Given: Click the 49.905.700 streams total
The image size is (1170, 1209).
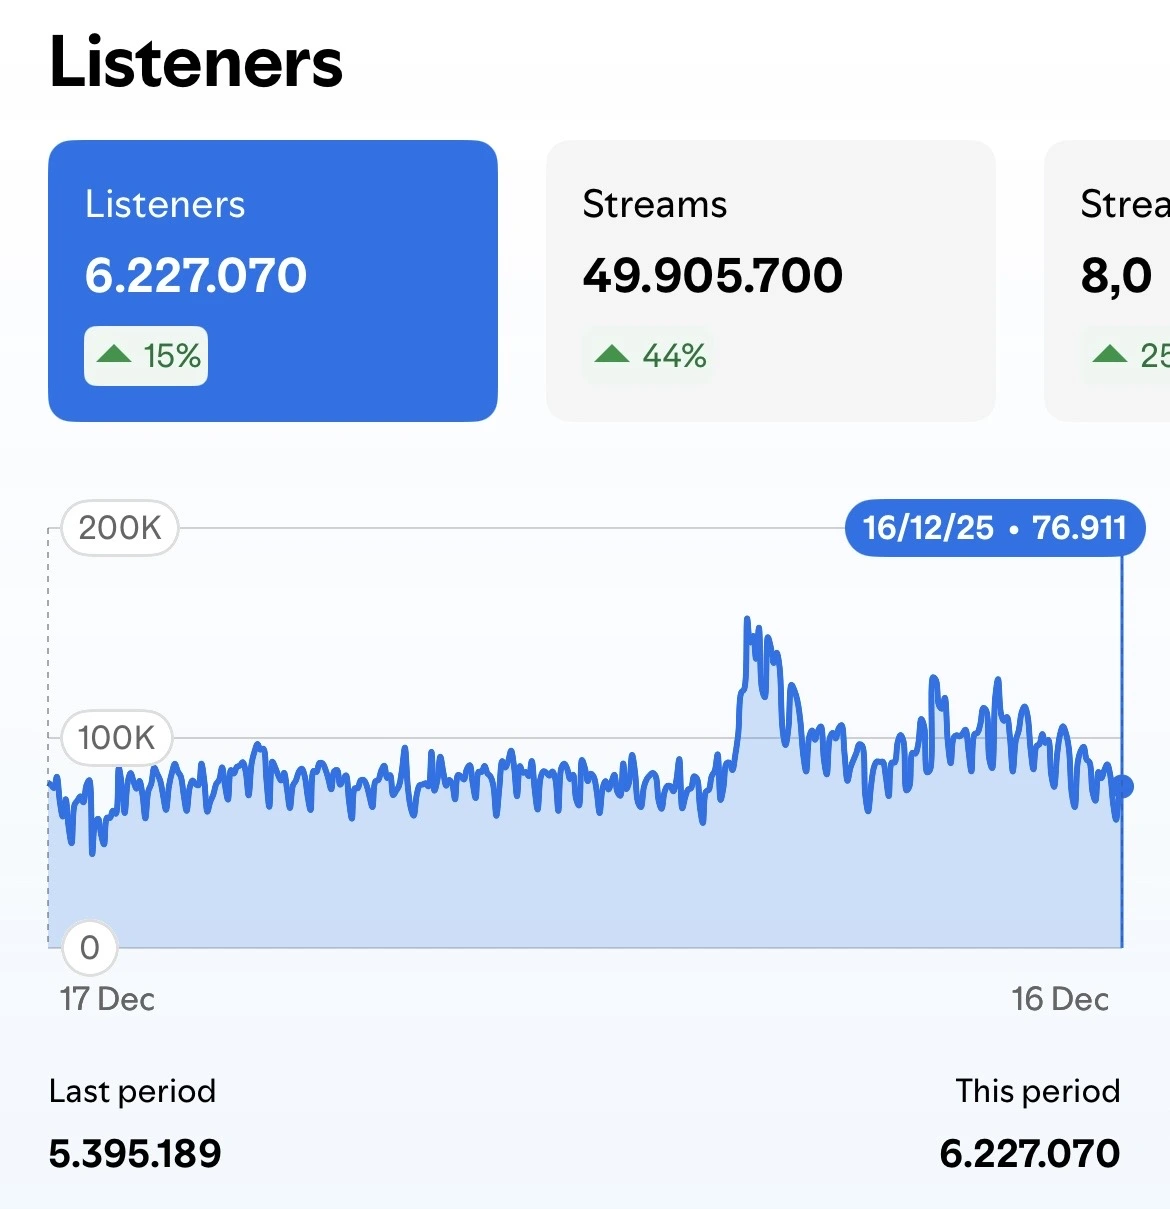Looking at the screenshot, I should click(713, 276).
